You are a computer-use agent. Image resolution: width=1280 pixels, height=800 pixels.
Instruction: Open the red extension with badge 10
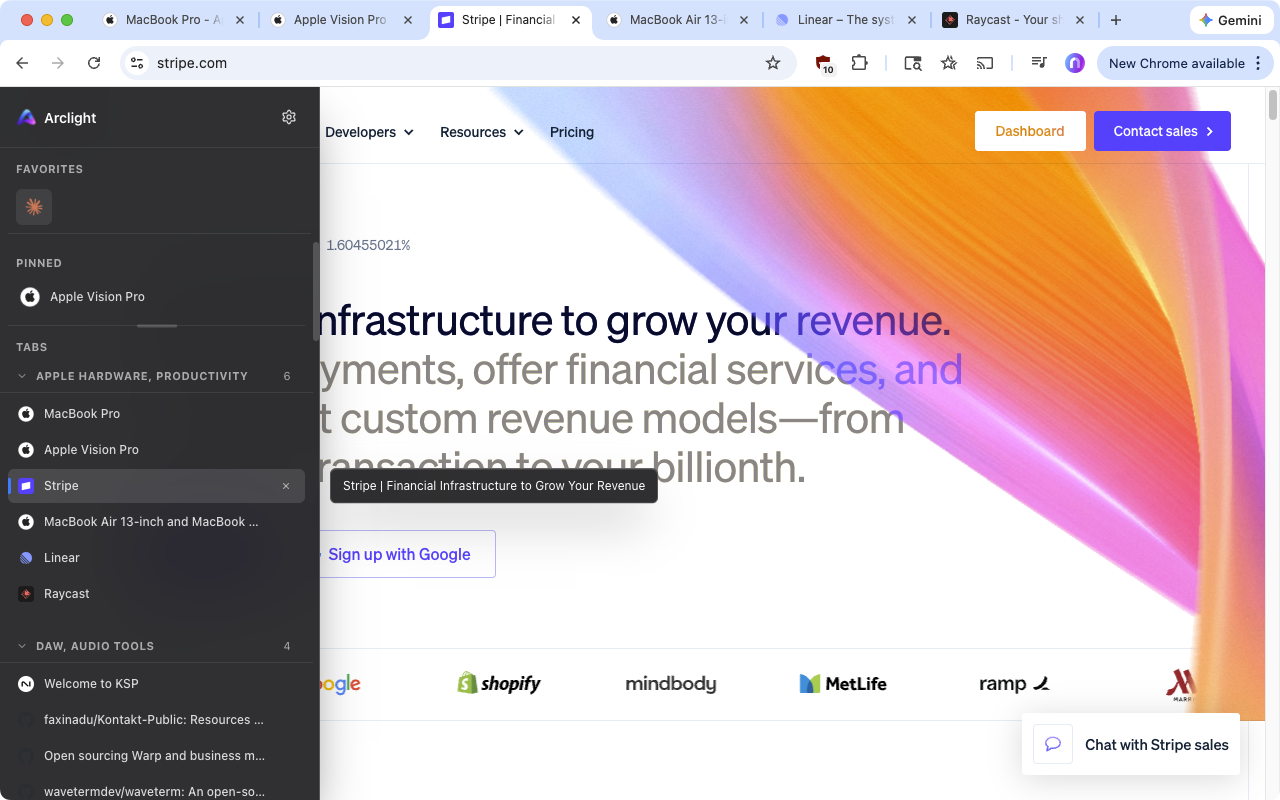(x=823, y=63)
